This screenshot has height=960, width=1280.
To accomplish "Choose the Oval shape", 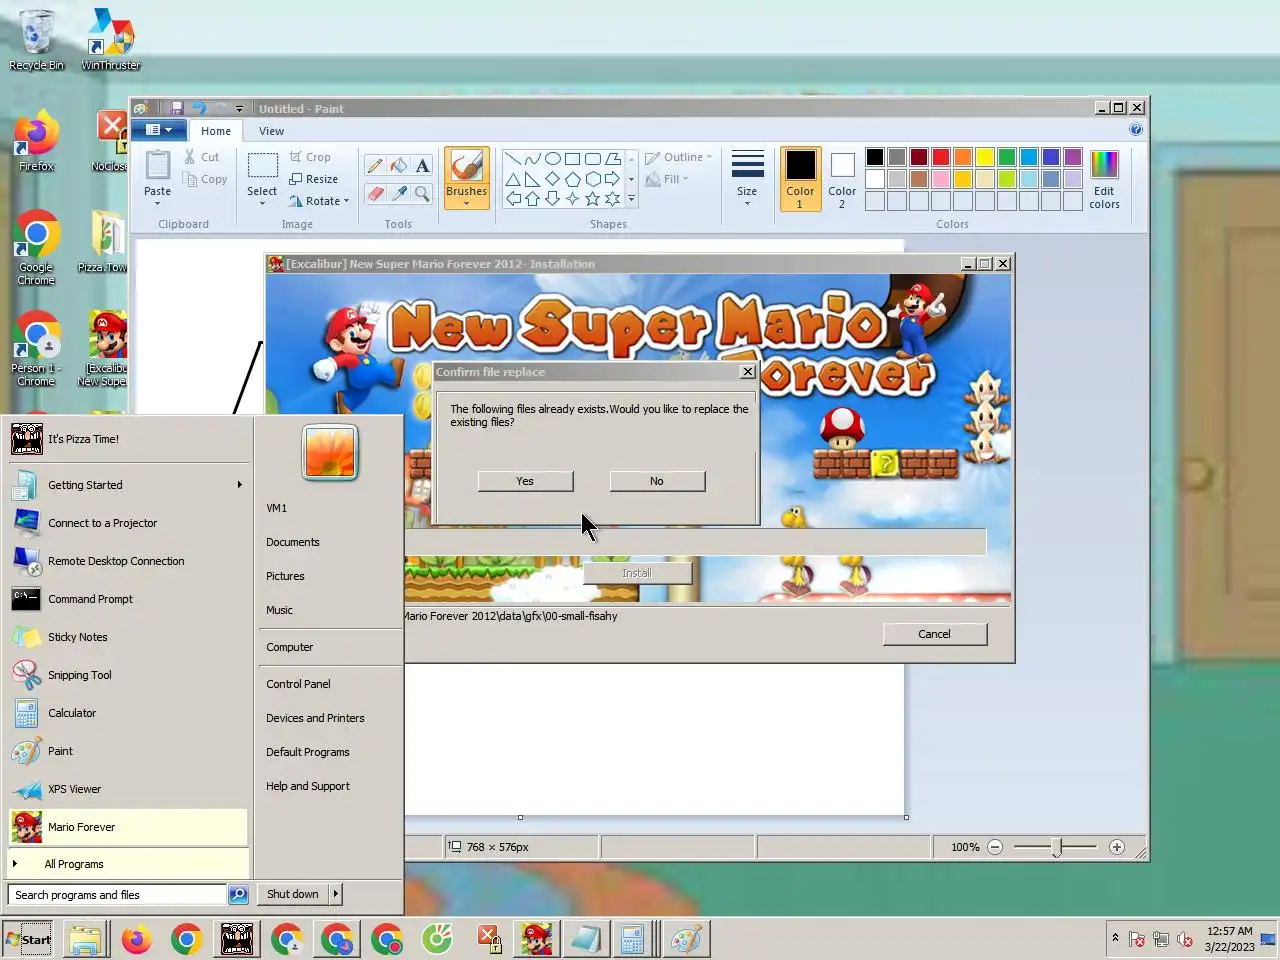I will 552,159.
